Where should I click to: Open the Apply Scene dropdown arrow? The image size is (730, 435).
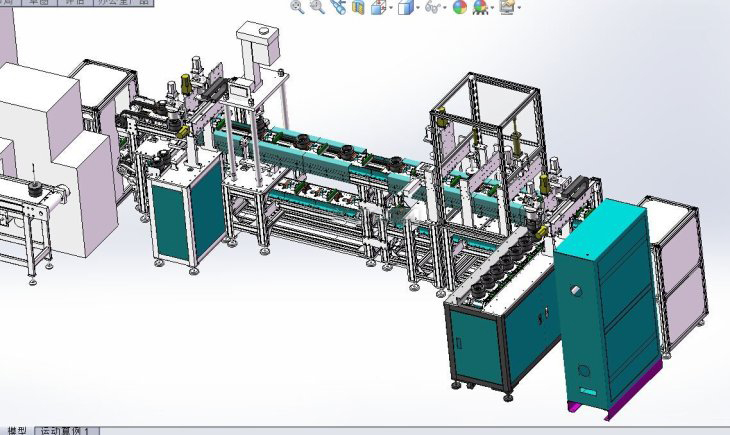click(491, 8)
